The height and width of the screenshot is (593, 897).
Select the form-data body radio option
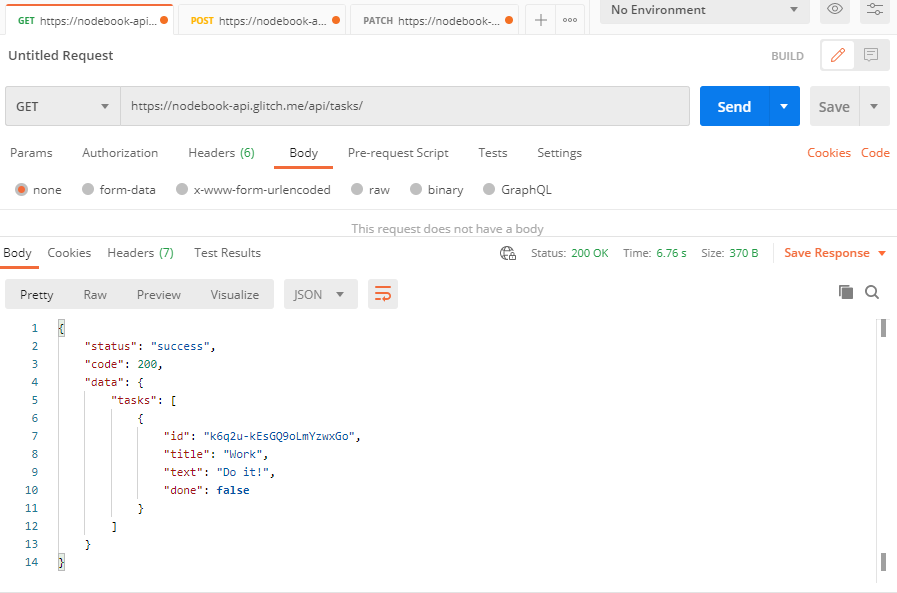(88, 190)
